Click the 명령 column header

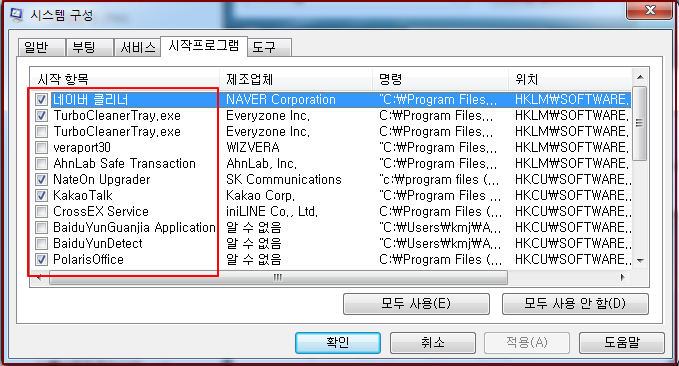point(440,79)
